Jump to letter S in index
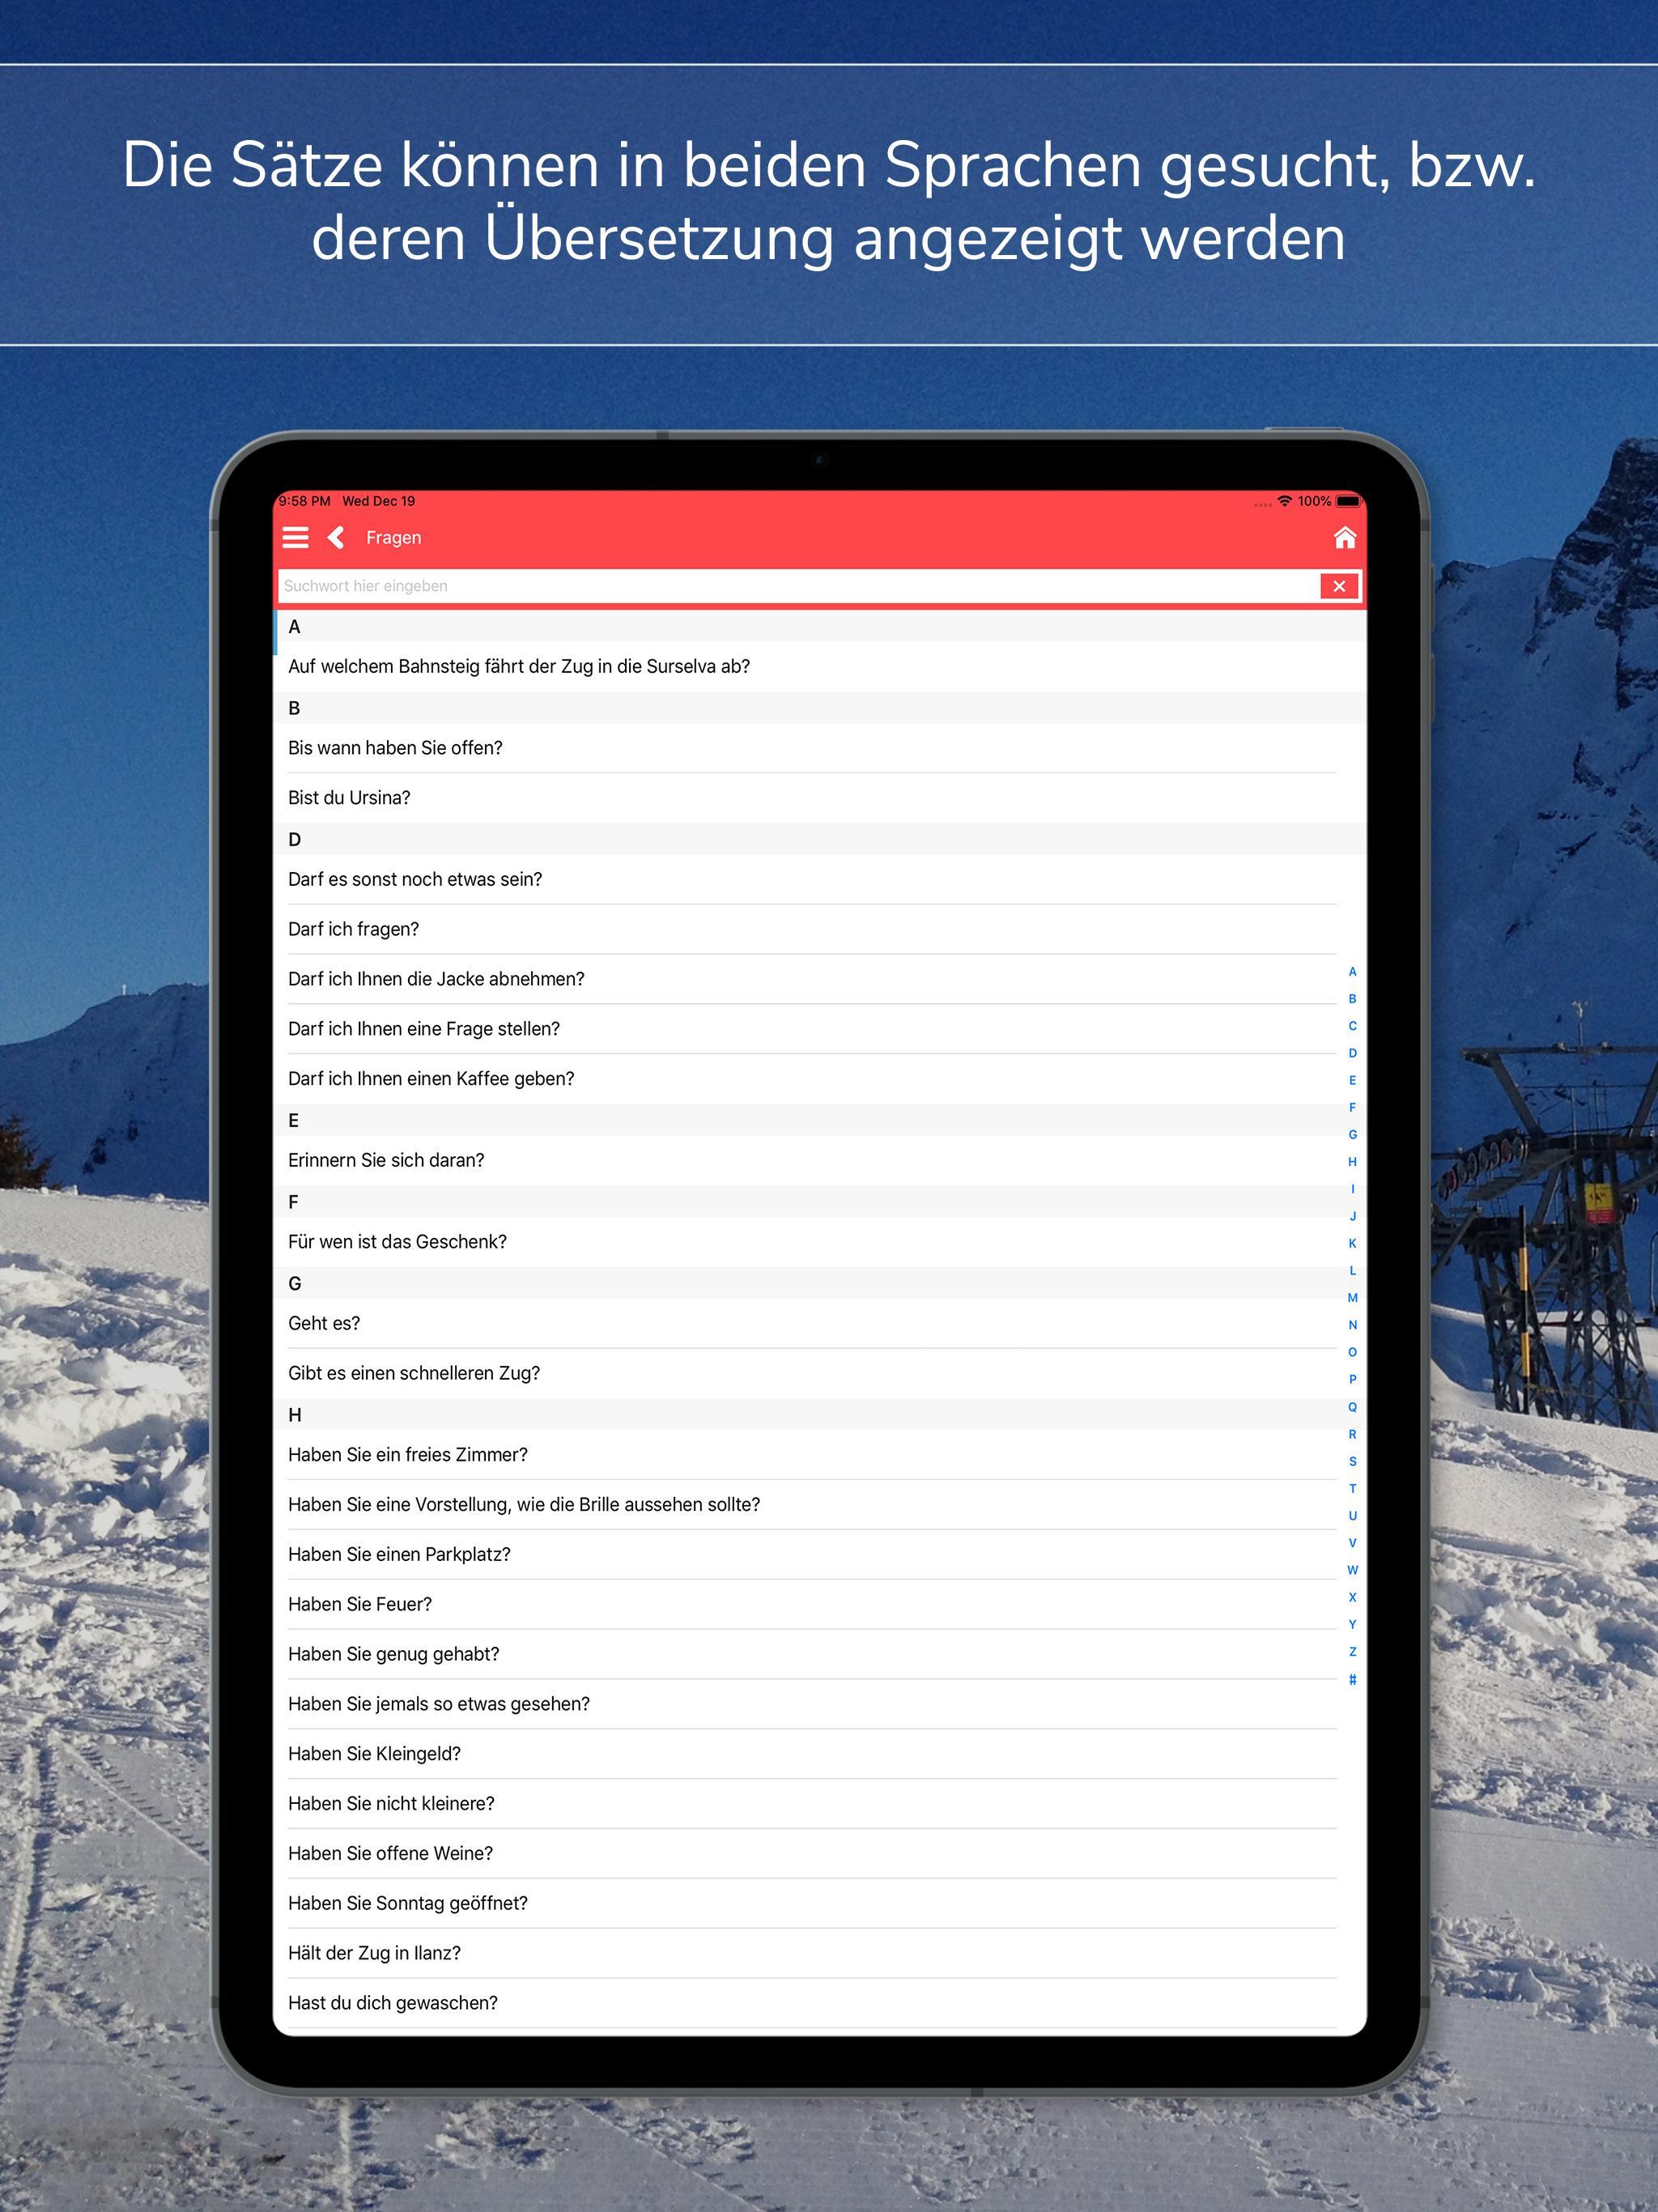Screen dimensions: 1658x2212 click(x=1352, y=1462)
